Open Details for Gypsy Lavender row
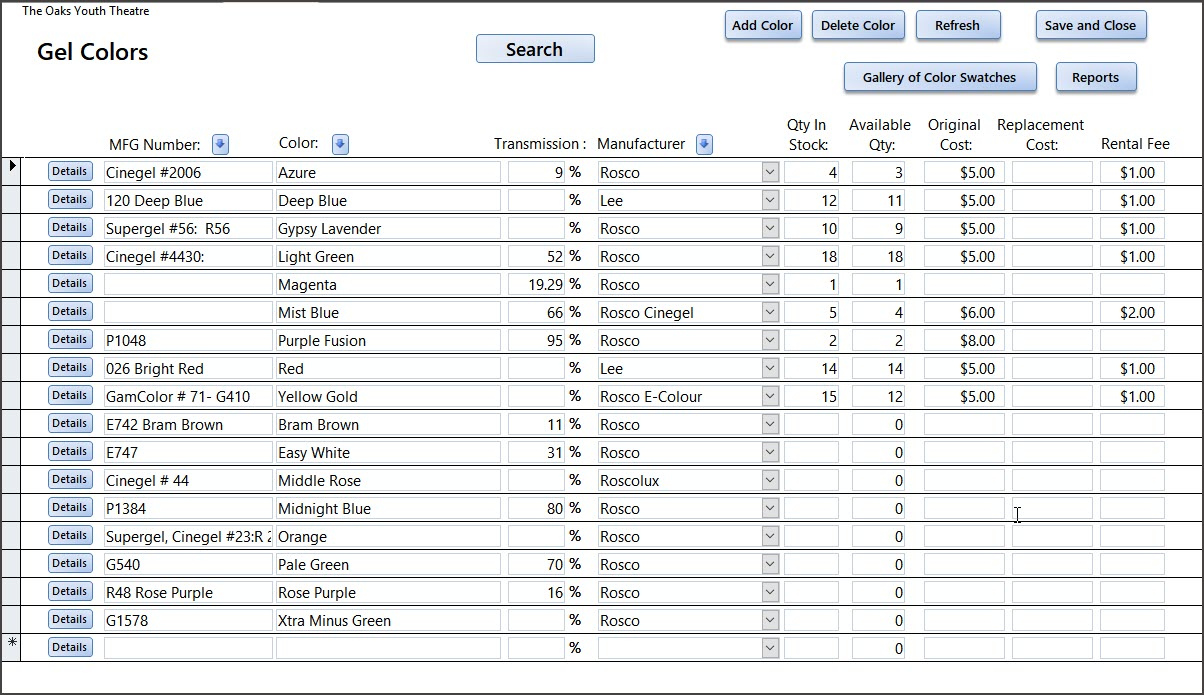Screen dimensions: 1204x695 pos(70,228)
